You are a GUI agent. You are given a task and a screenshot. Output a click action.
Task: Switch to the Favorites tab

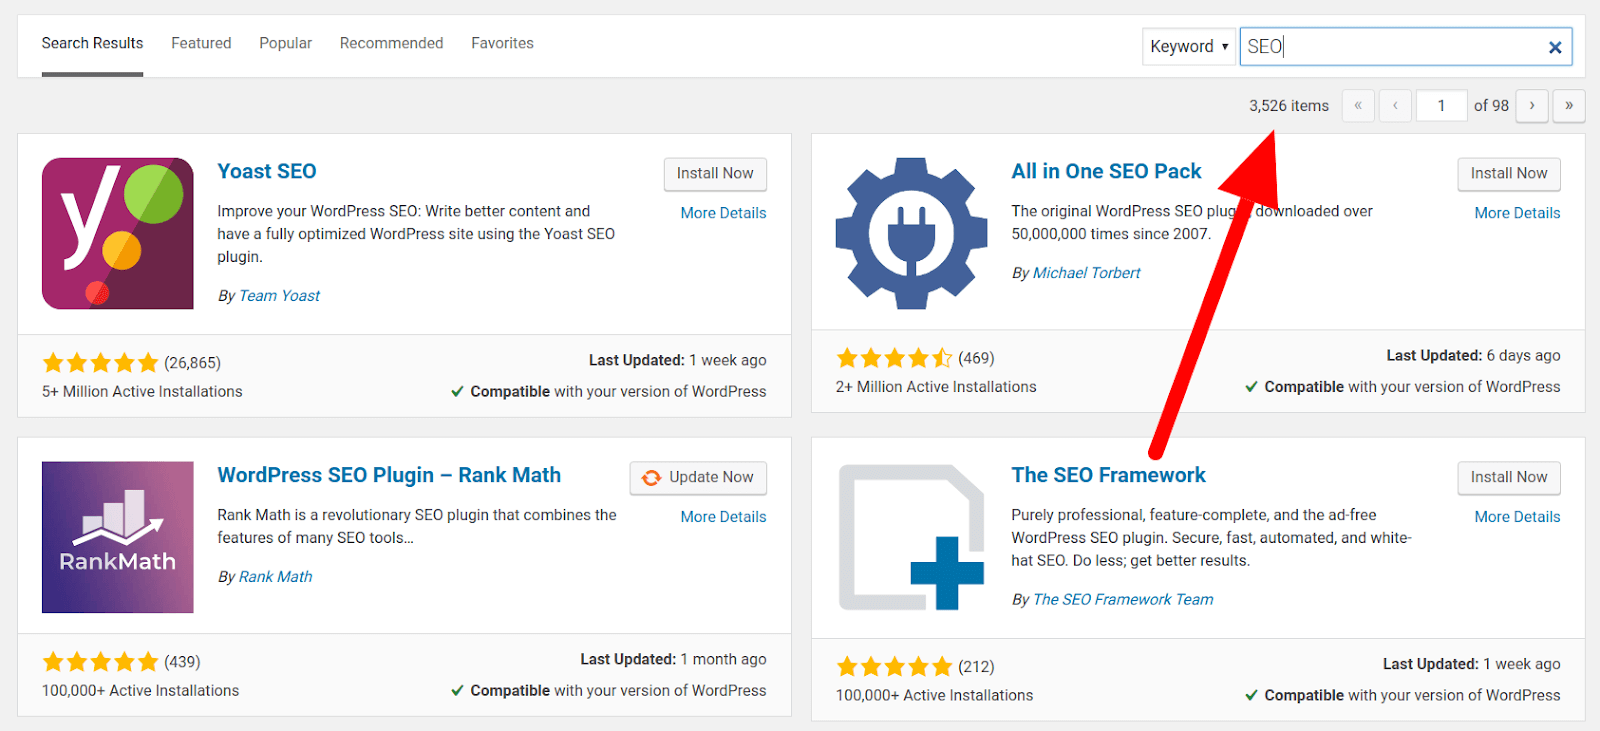point(502,43)
